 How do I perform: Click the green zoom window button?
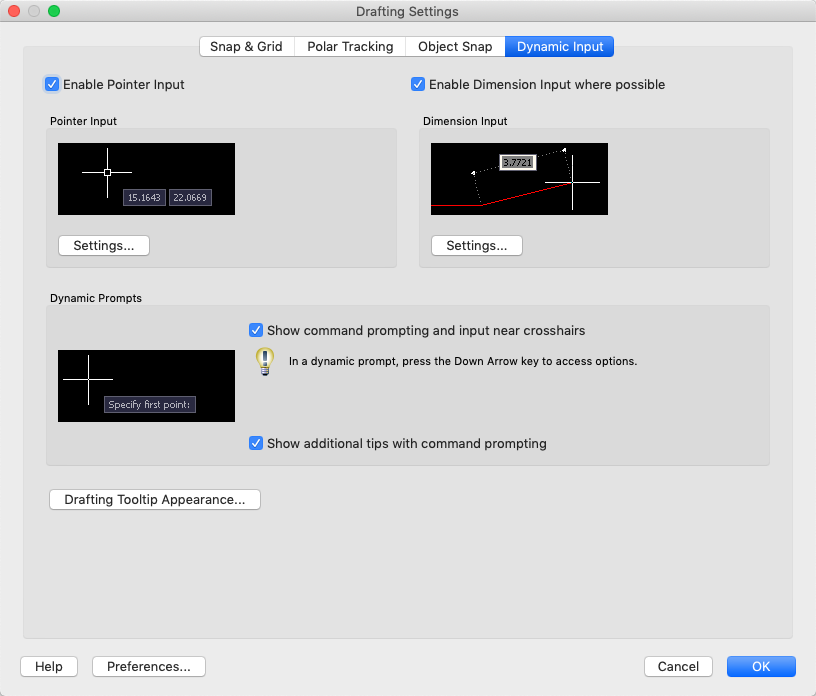tap(54, 11)
